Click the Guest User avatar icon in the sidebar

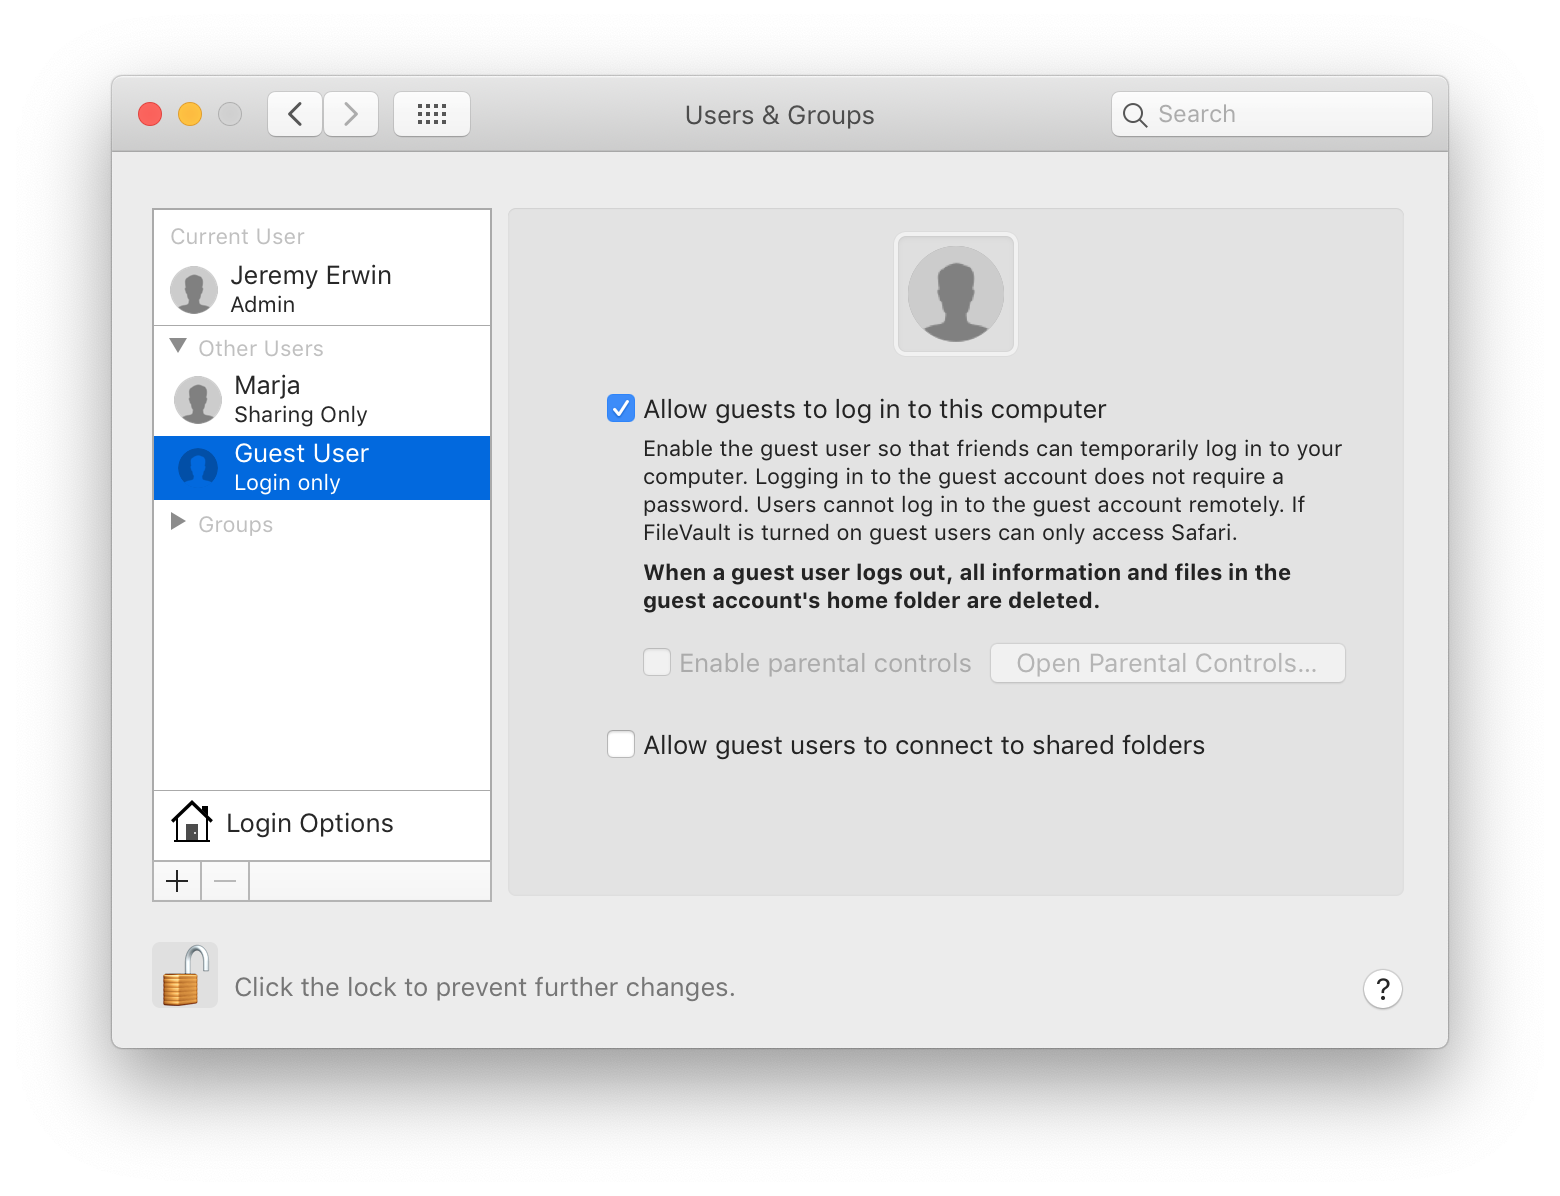pos(198,467)
